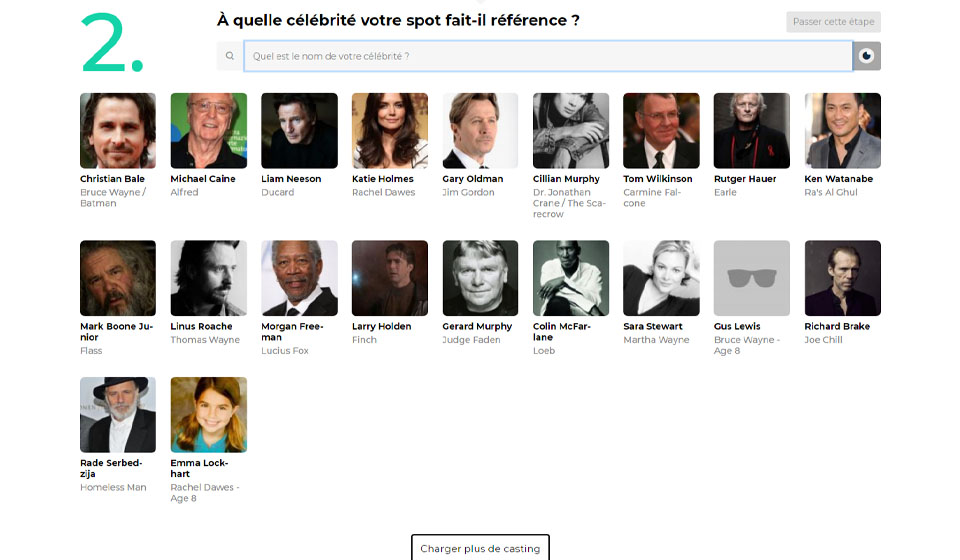Viewport: 960px width, 560px height.
Task: Pick Liam Neeson's portrait
Action: point(299,131)
